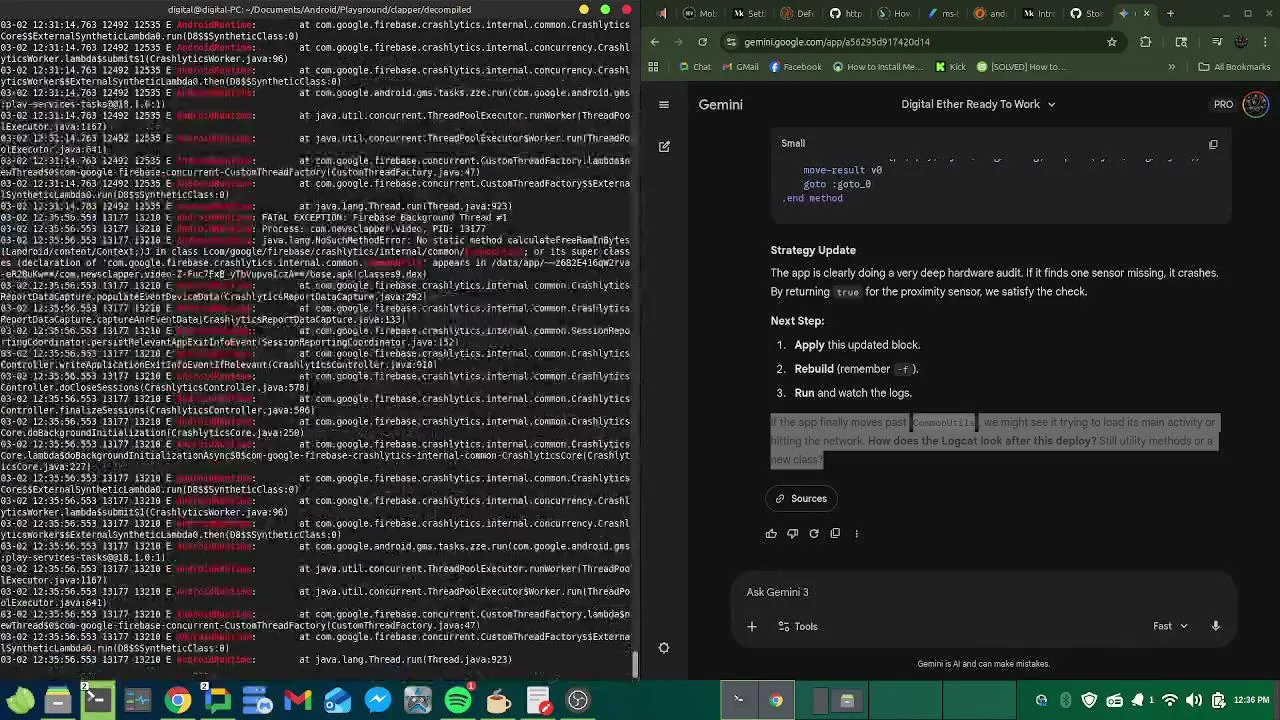Open the Facebook bookmark
1280x720 pixels.
[794, 67]
